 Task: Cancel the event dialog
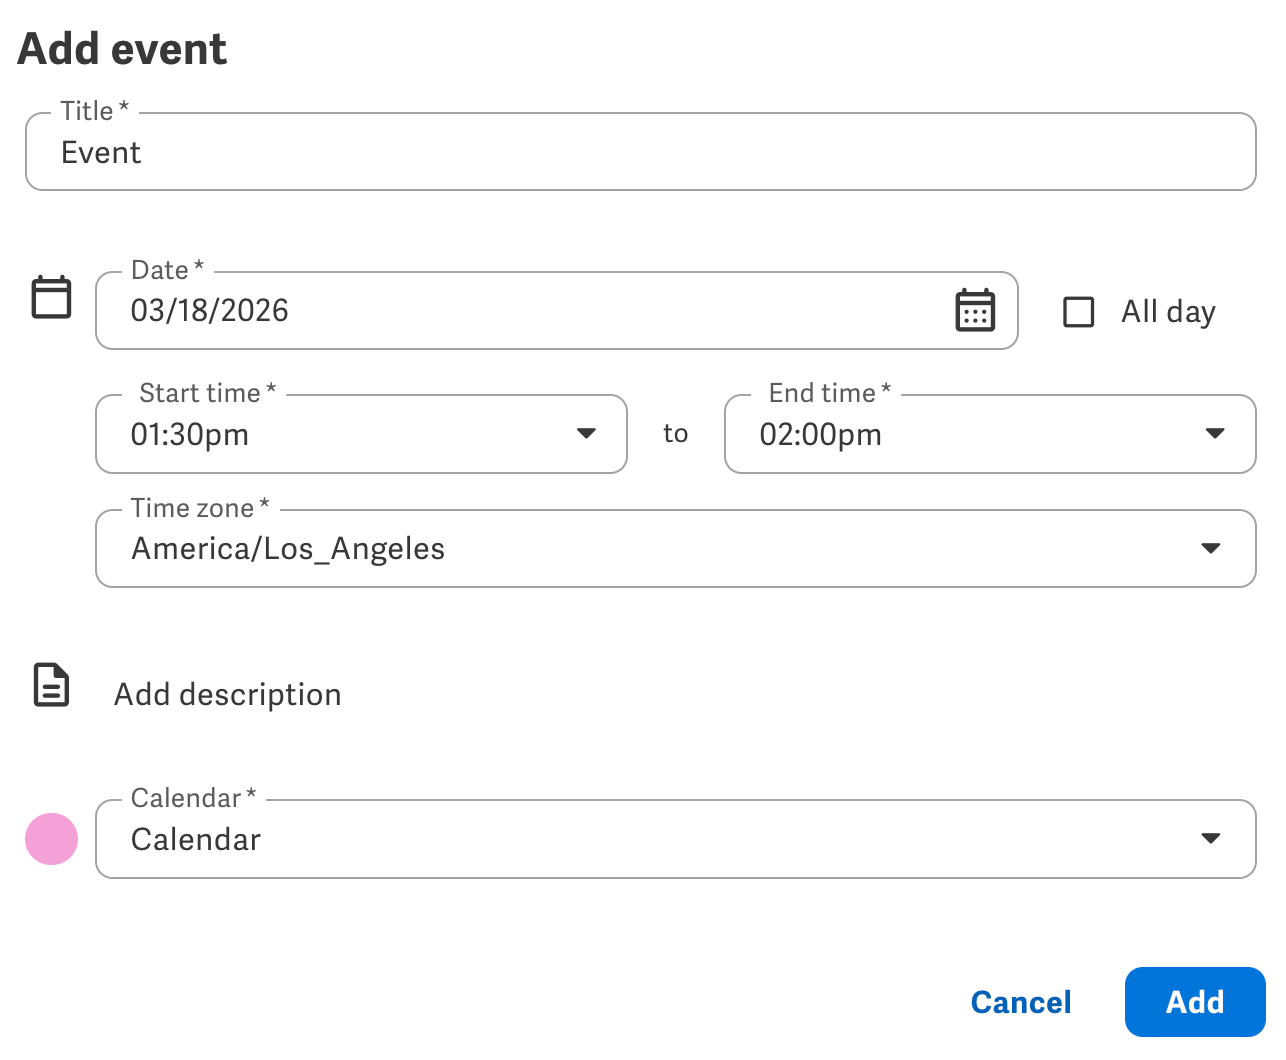tap(1021, 1002)
